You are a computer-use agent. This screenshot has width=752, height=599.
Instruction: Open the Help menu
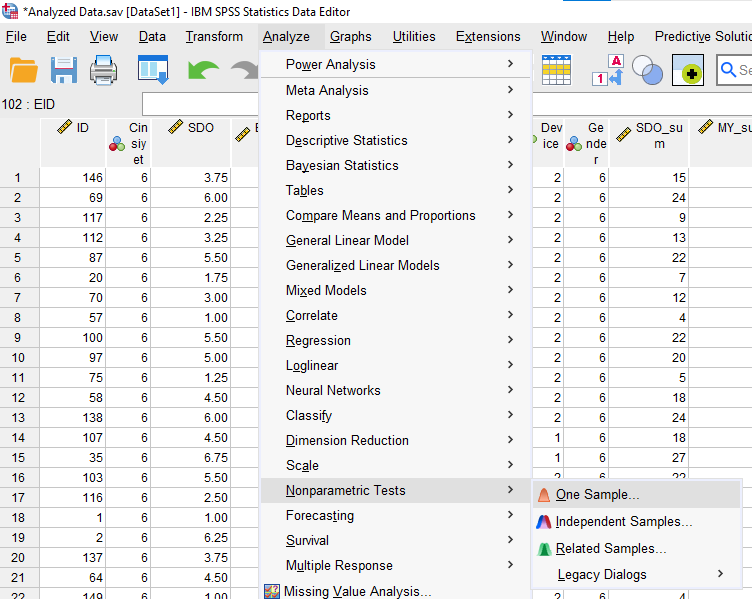point(621,36)
